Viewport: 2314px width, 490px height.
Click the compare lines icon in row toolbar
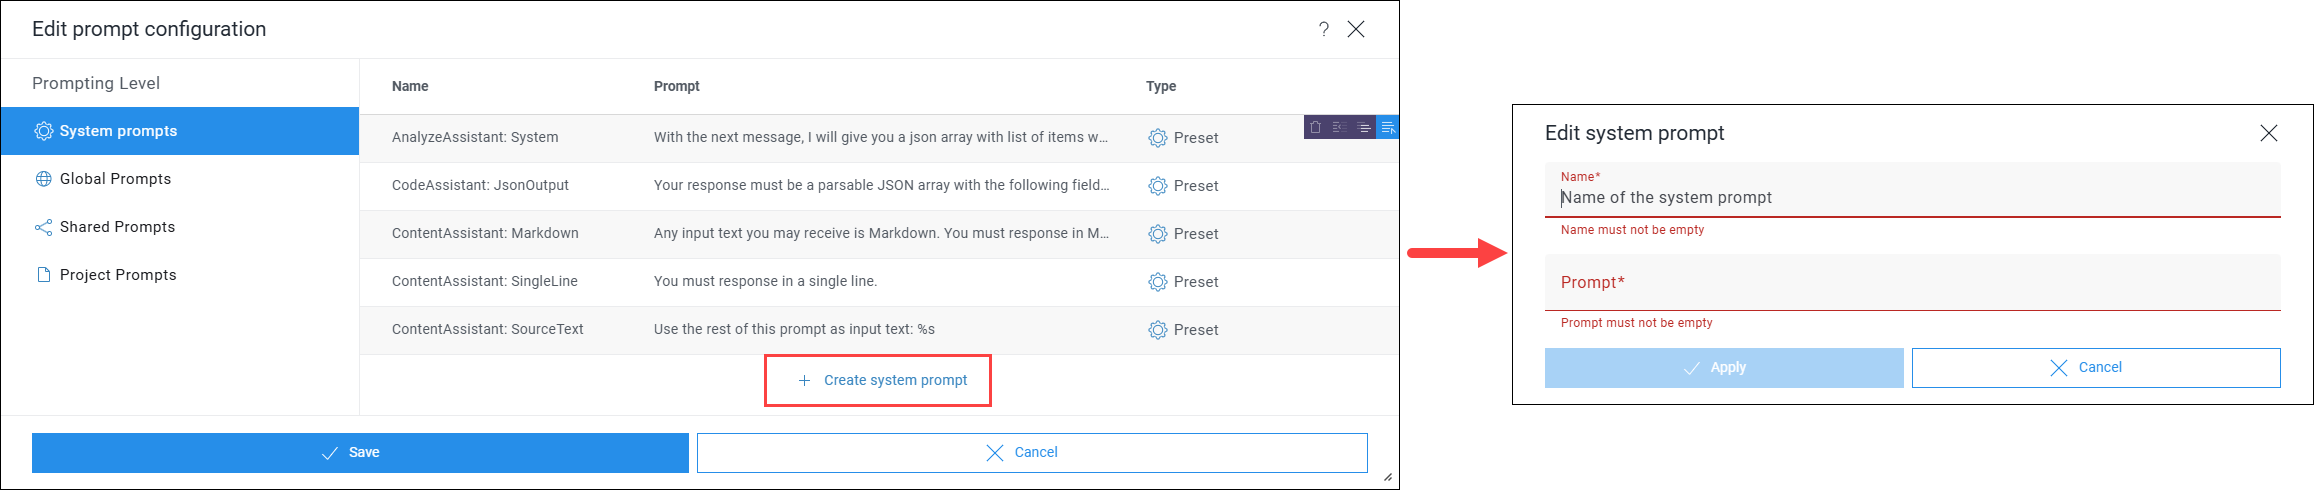pos(1340,127)
